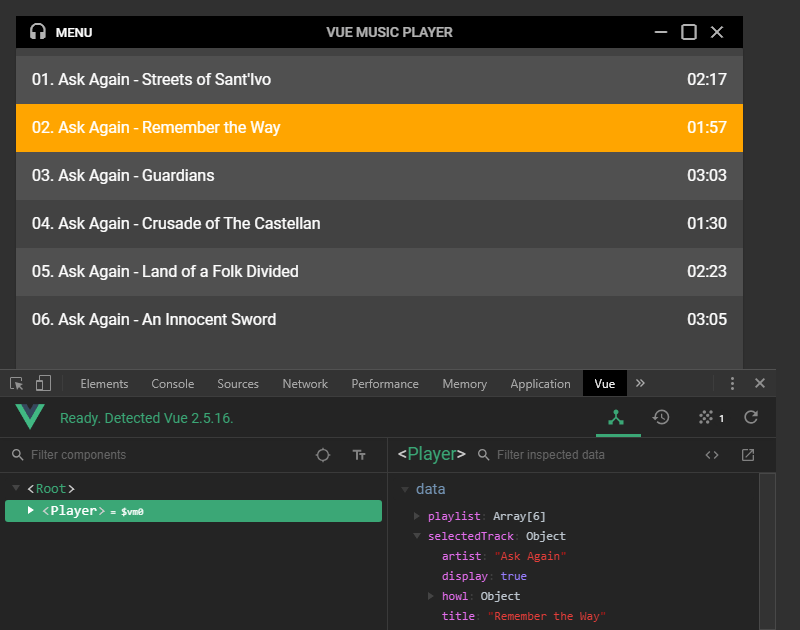This screenshot has height=630, width=800.
Task: Activate the DevTools inspect element picker icon
Action: pos(16,384)
